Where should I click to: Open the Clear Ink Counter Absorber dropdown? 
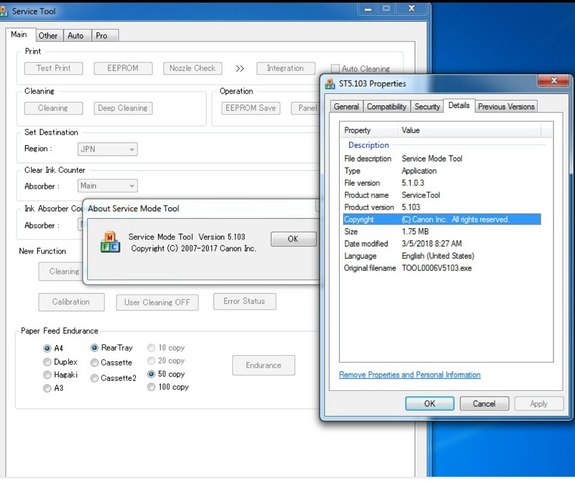[x=107, y=186]
